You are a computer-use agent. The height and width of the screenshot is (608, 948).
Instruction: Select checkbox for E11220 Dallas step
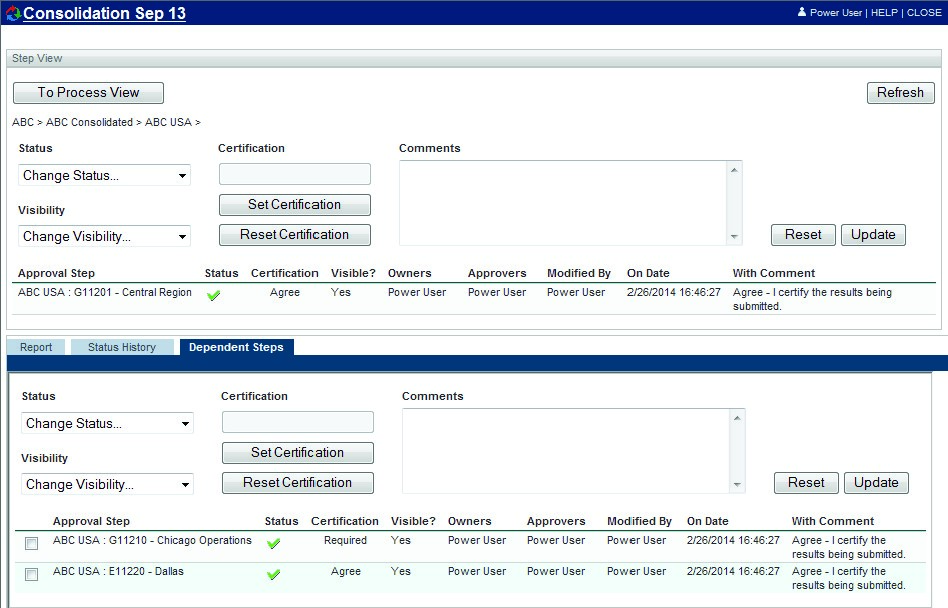point(32,574)
